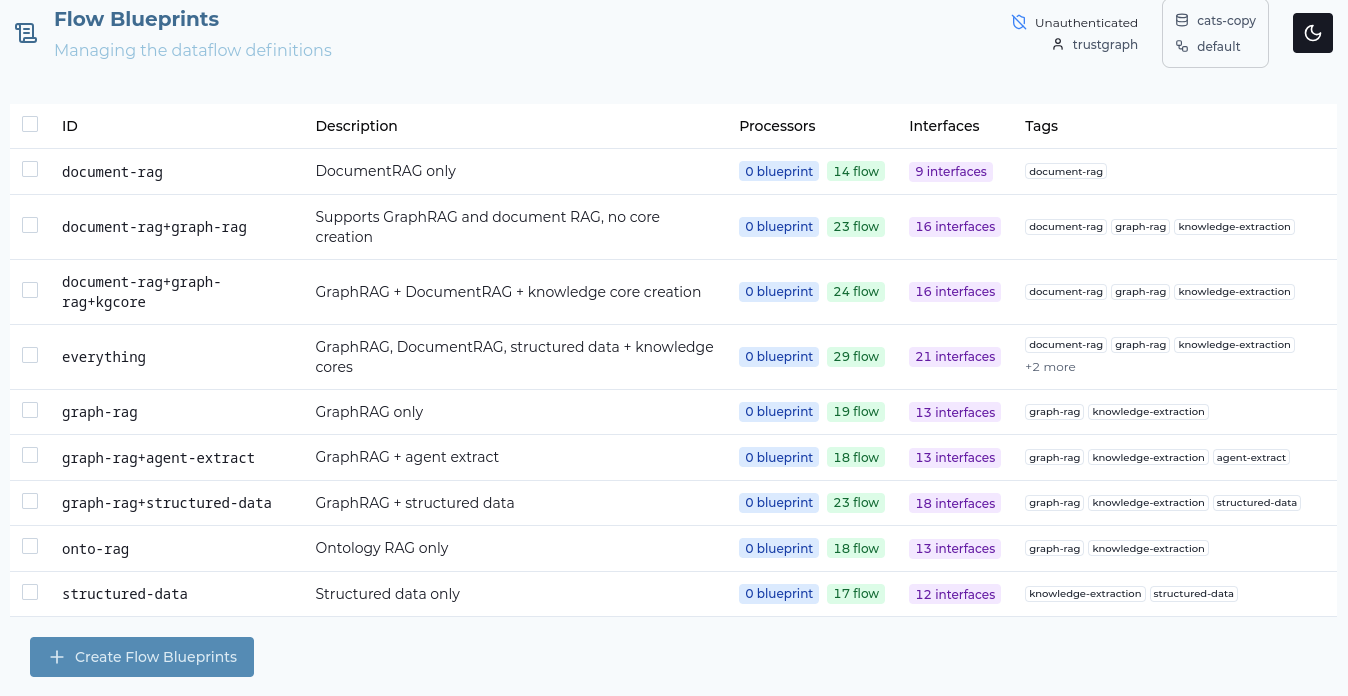Viewport: 1348px width, 696px height.
Task: Tick the checkbox for onto-rag
Action: coord(30,546)
